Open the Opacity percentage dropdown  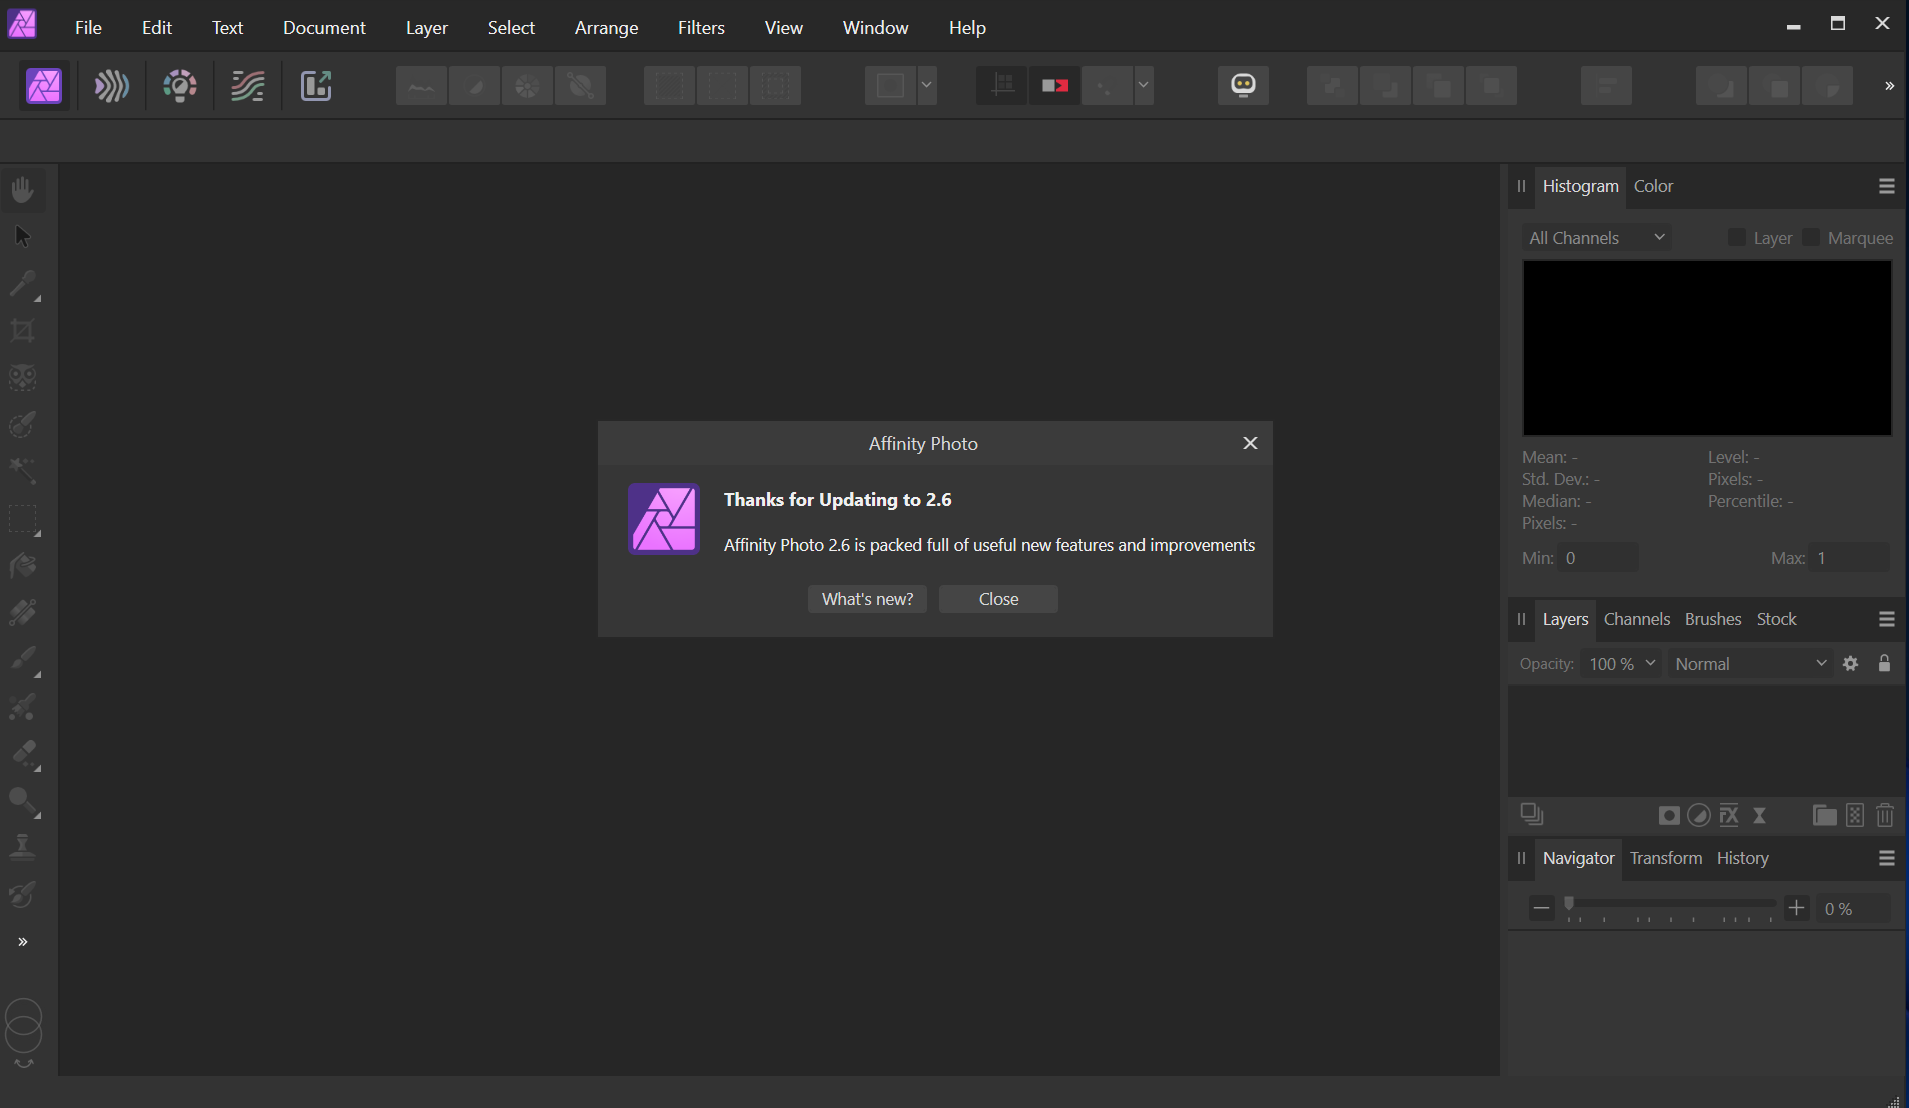[1621, 664]
